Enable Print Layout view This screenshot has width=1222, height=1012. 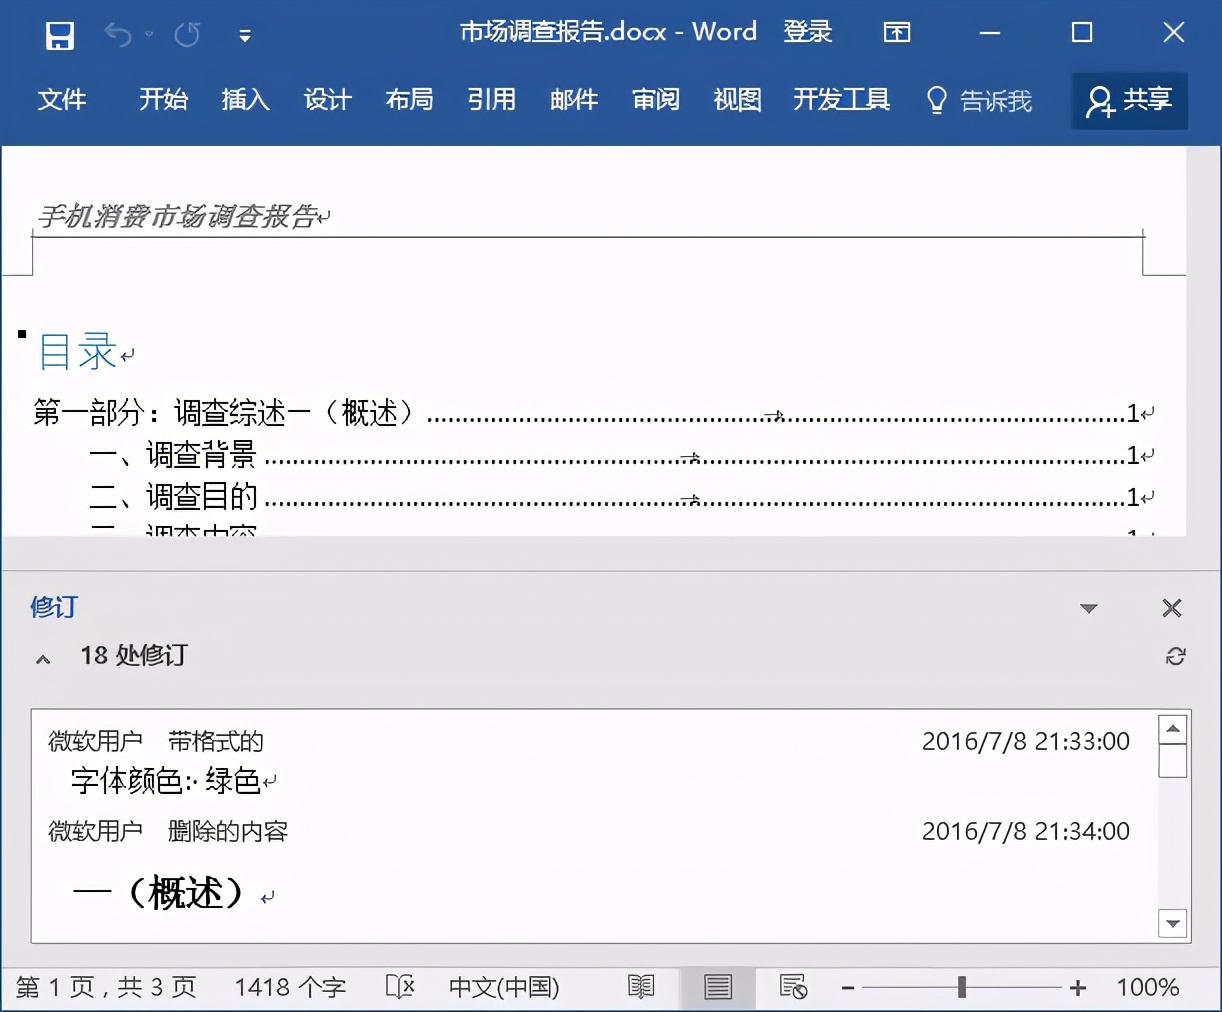click(x=717, y=987)
